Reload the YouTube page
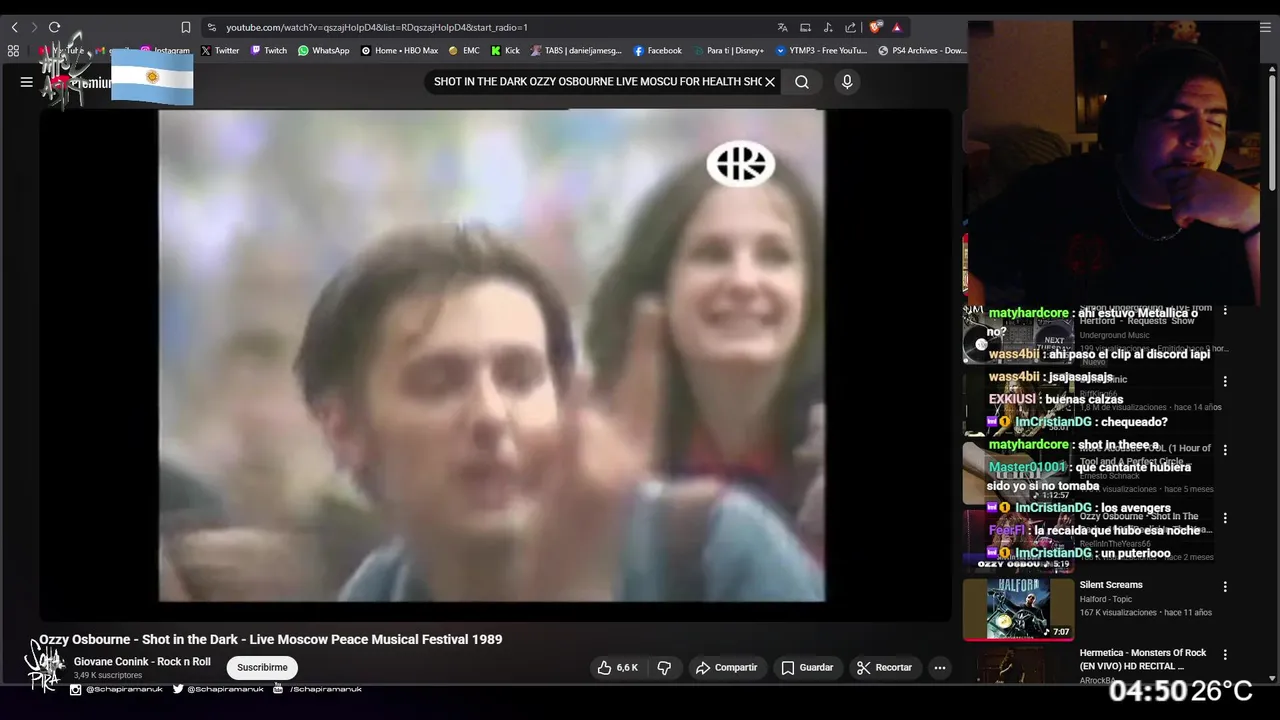Screen dimensions: 1280x720 [54, 27]
